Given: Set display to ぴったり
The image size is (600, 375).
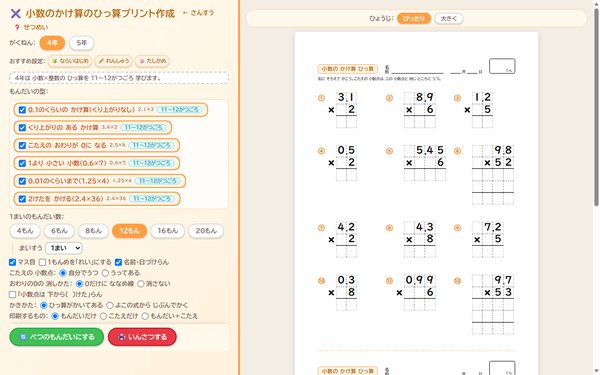Looking at the screenshot, I should click(x=414, y=18).
